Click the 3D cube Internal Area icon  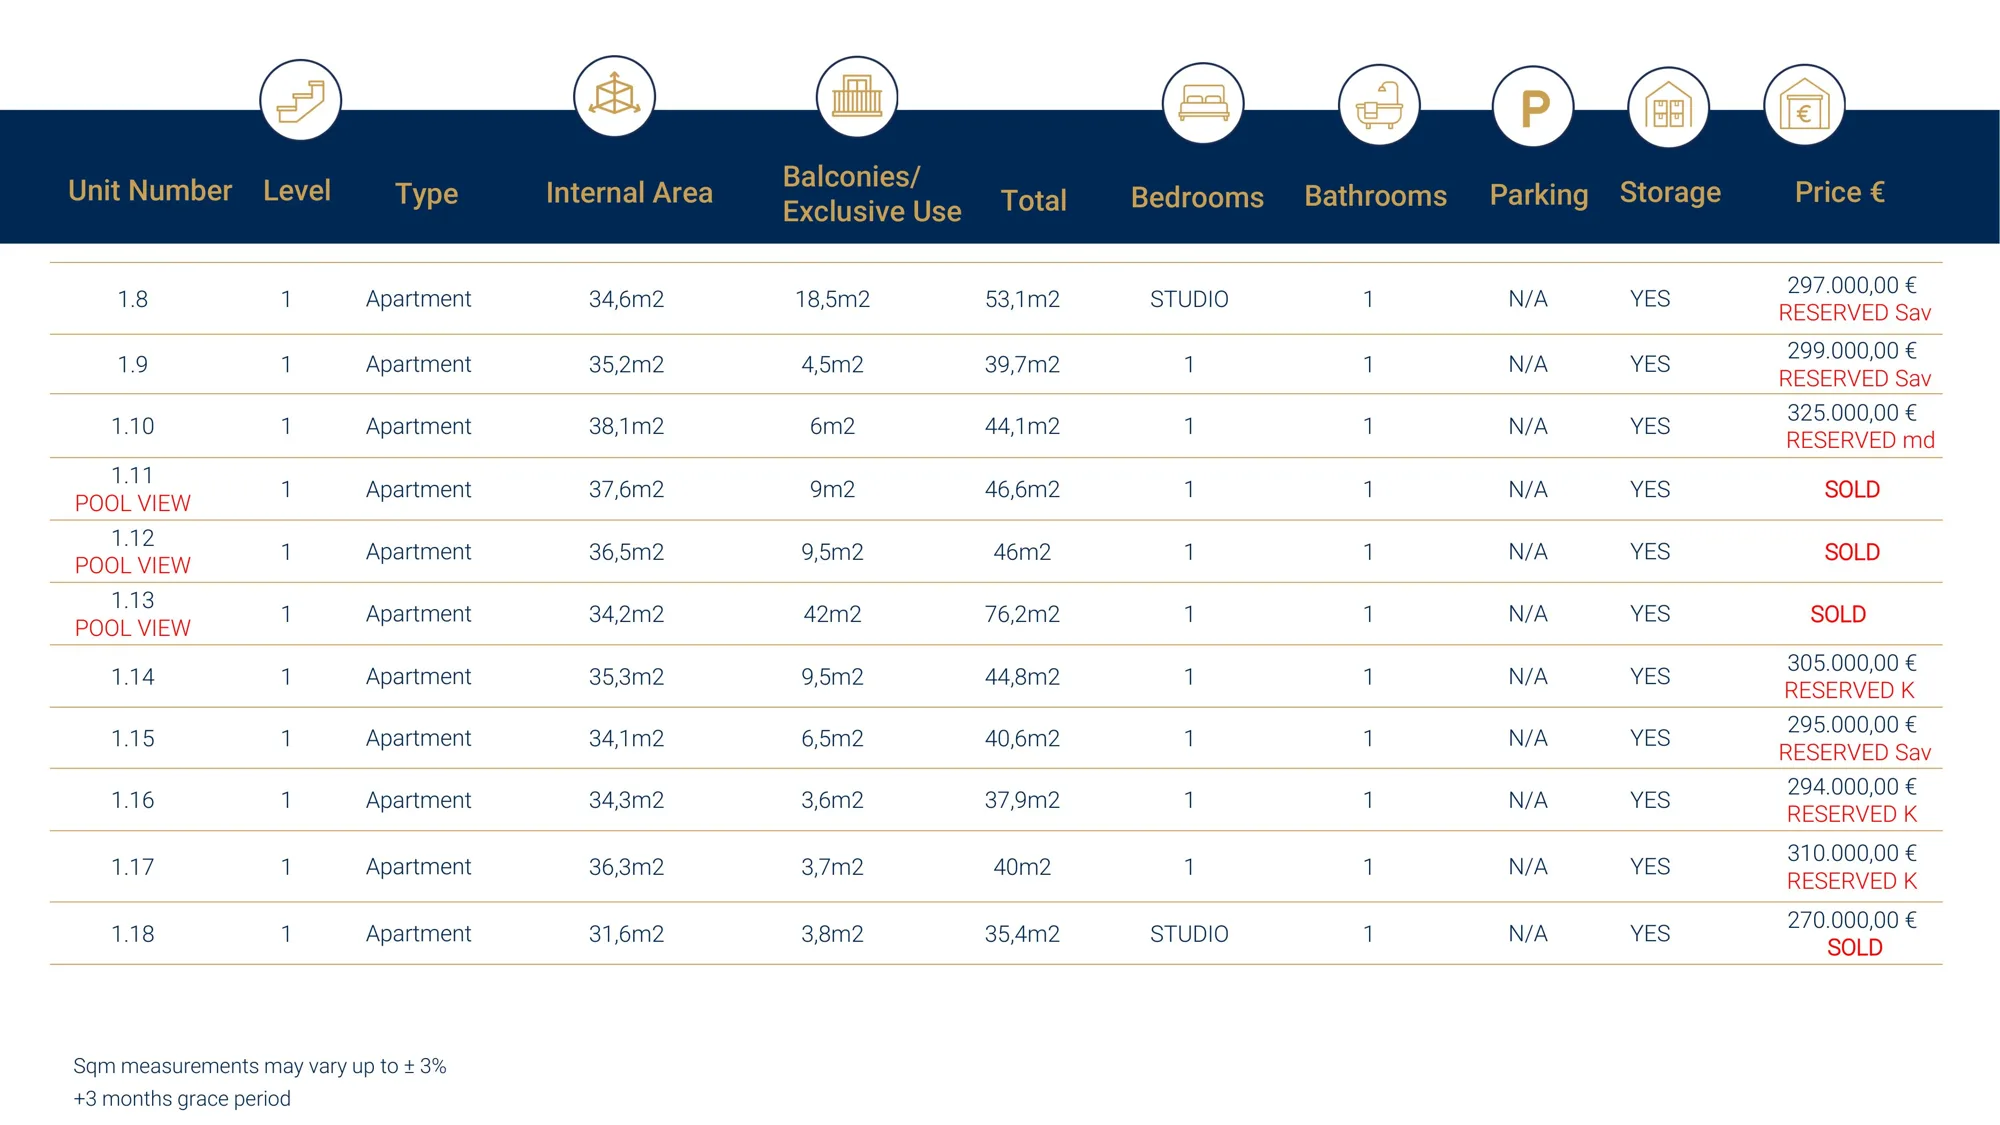click(x=614, y=97)
